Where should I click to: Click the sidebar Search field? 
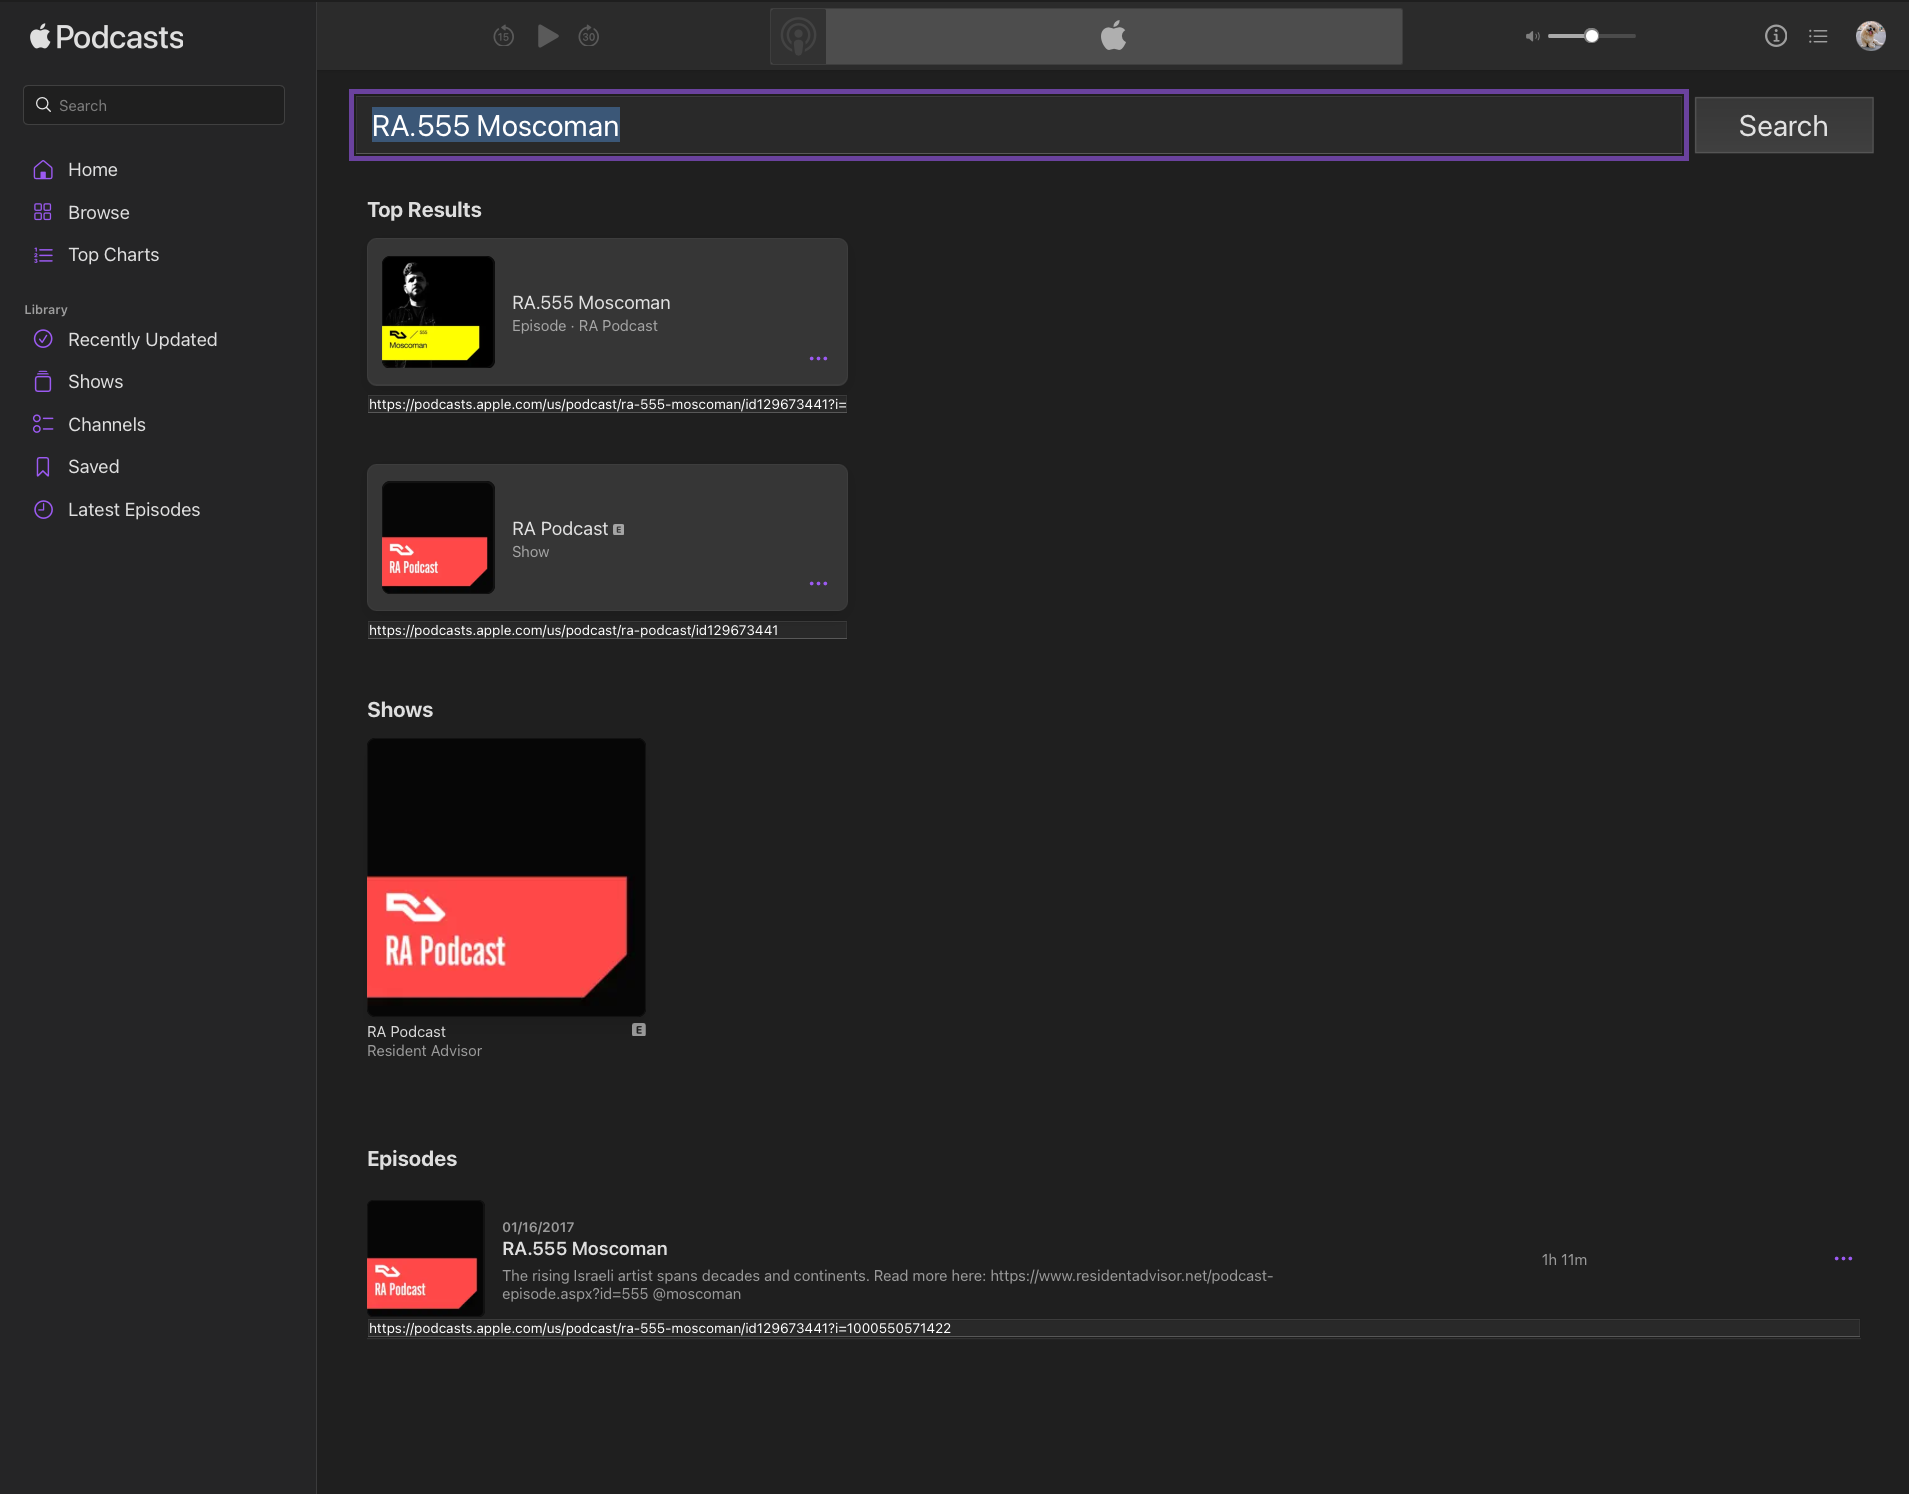point(154,105)
